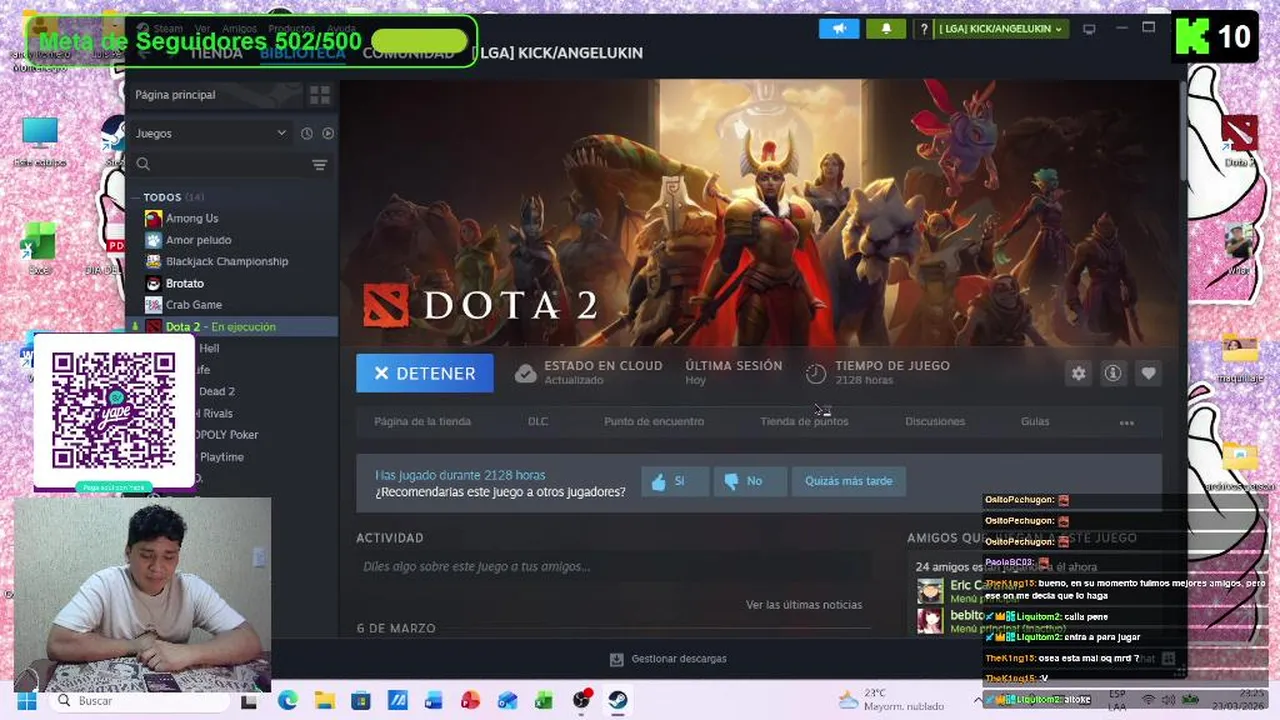The height and width of the screenshot is (720, 1280).
Task: Click the Brotato game icon
Action: 153,283
